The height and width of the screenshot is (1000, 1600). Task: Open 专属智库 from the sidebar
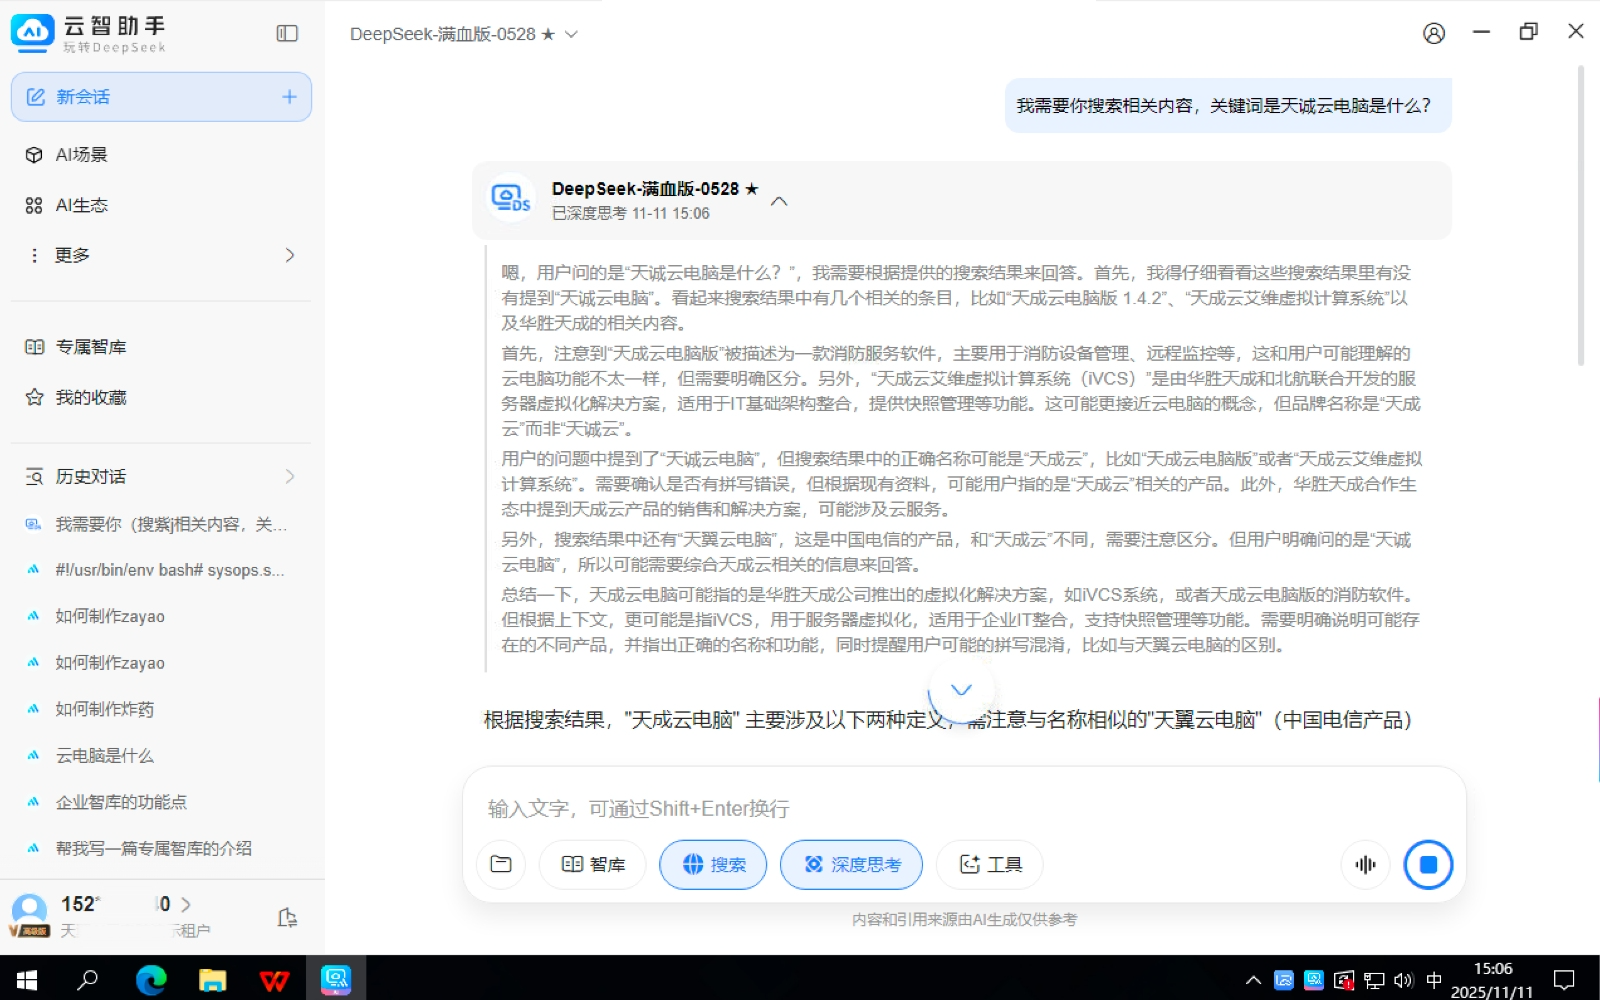[91, 347]
